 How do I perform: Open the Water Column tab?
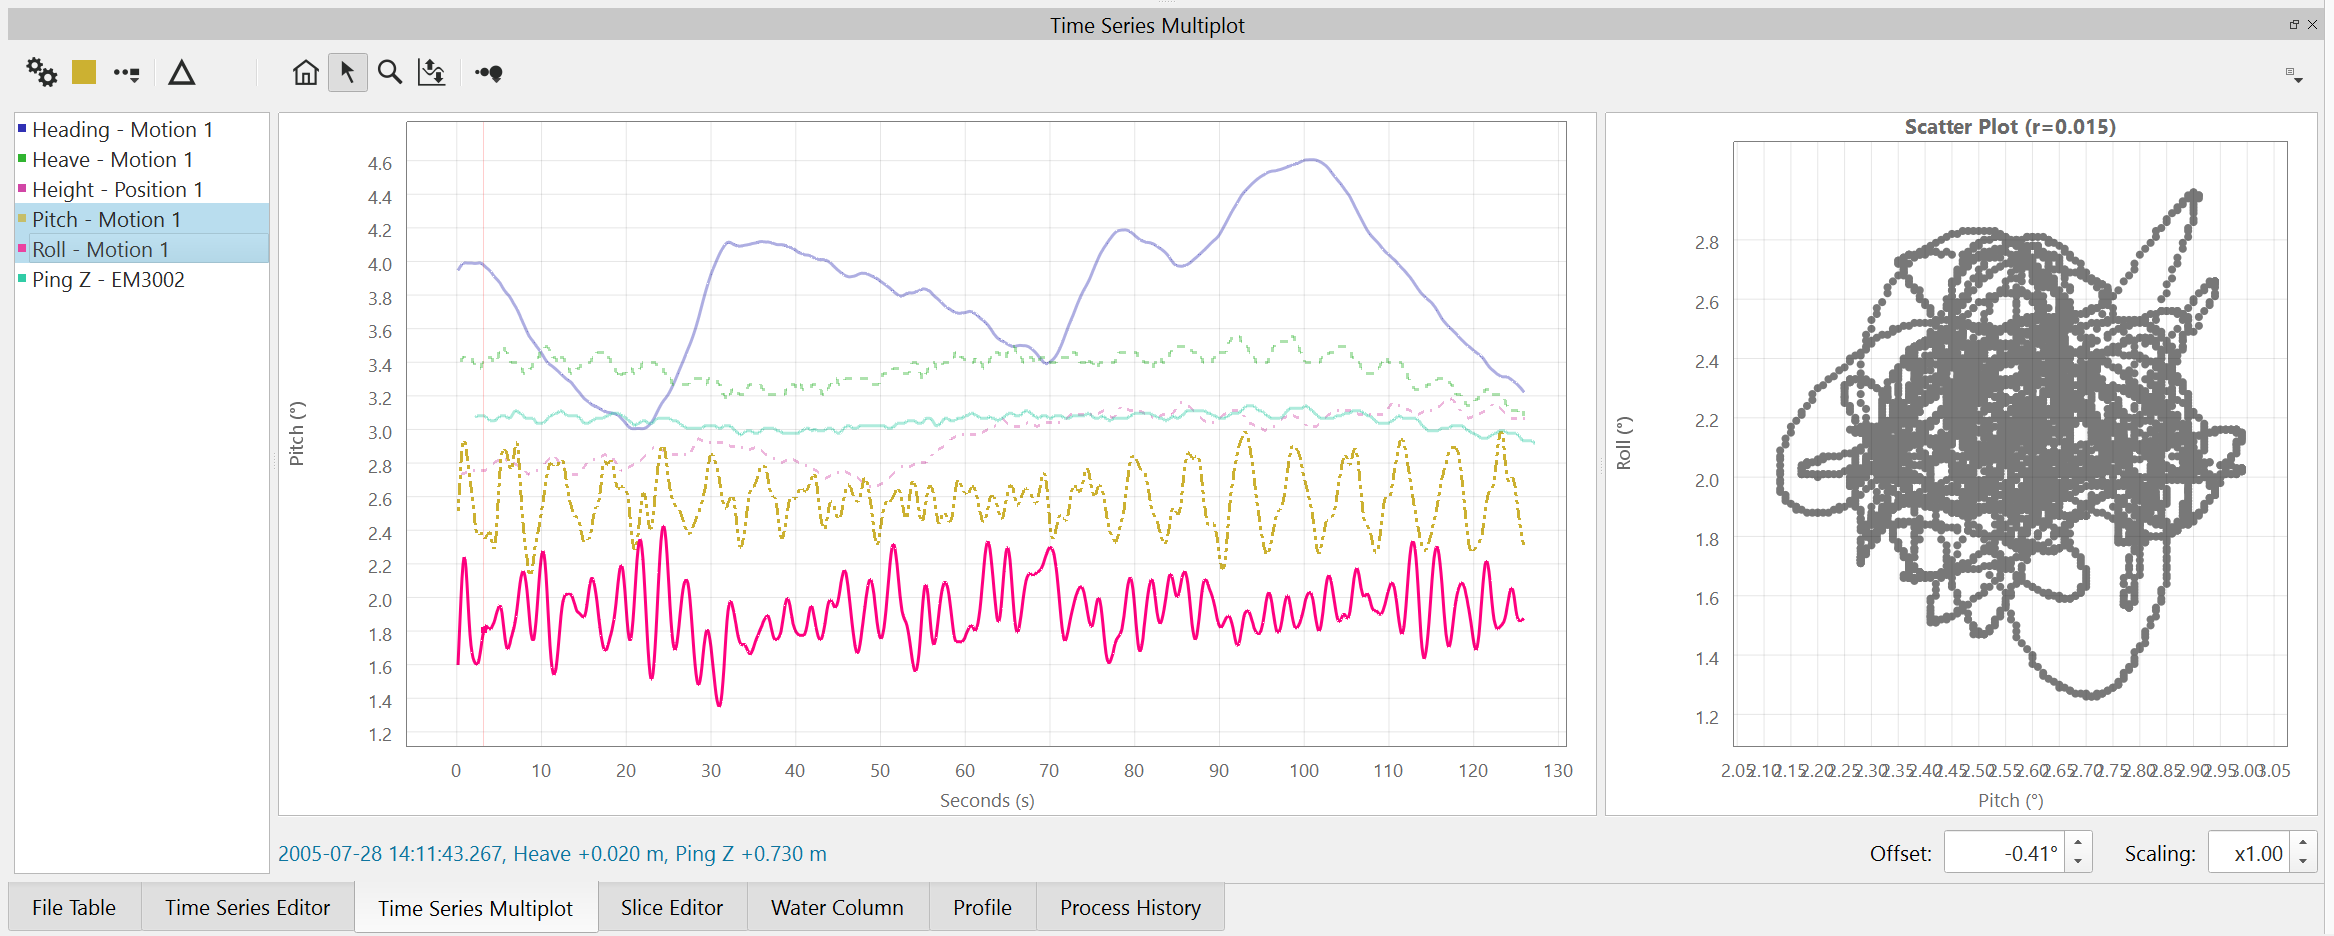click(x=837, y=908)
